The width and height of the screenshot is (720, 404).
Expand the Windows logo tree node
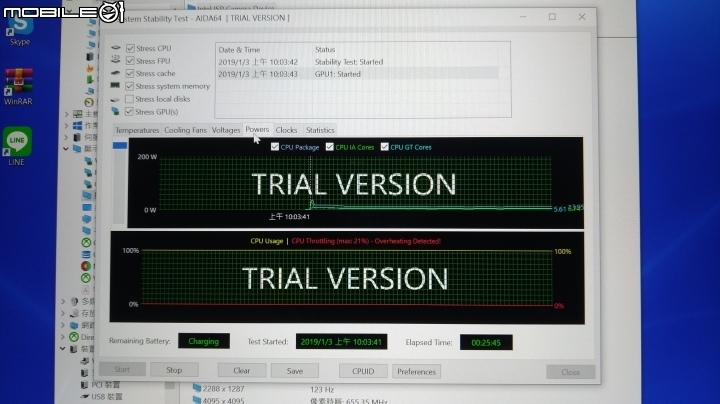(66, 125)
